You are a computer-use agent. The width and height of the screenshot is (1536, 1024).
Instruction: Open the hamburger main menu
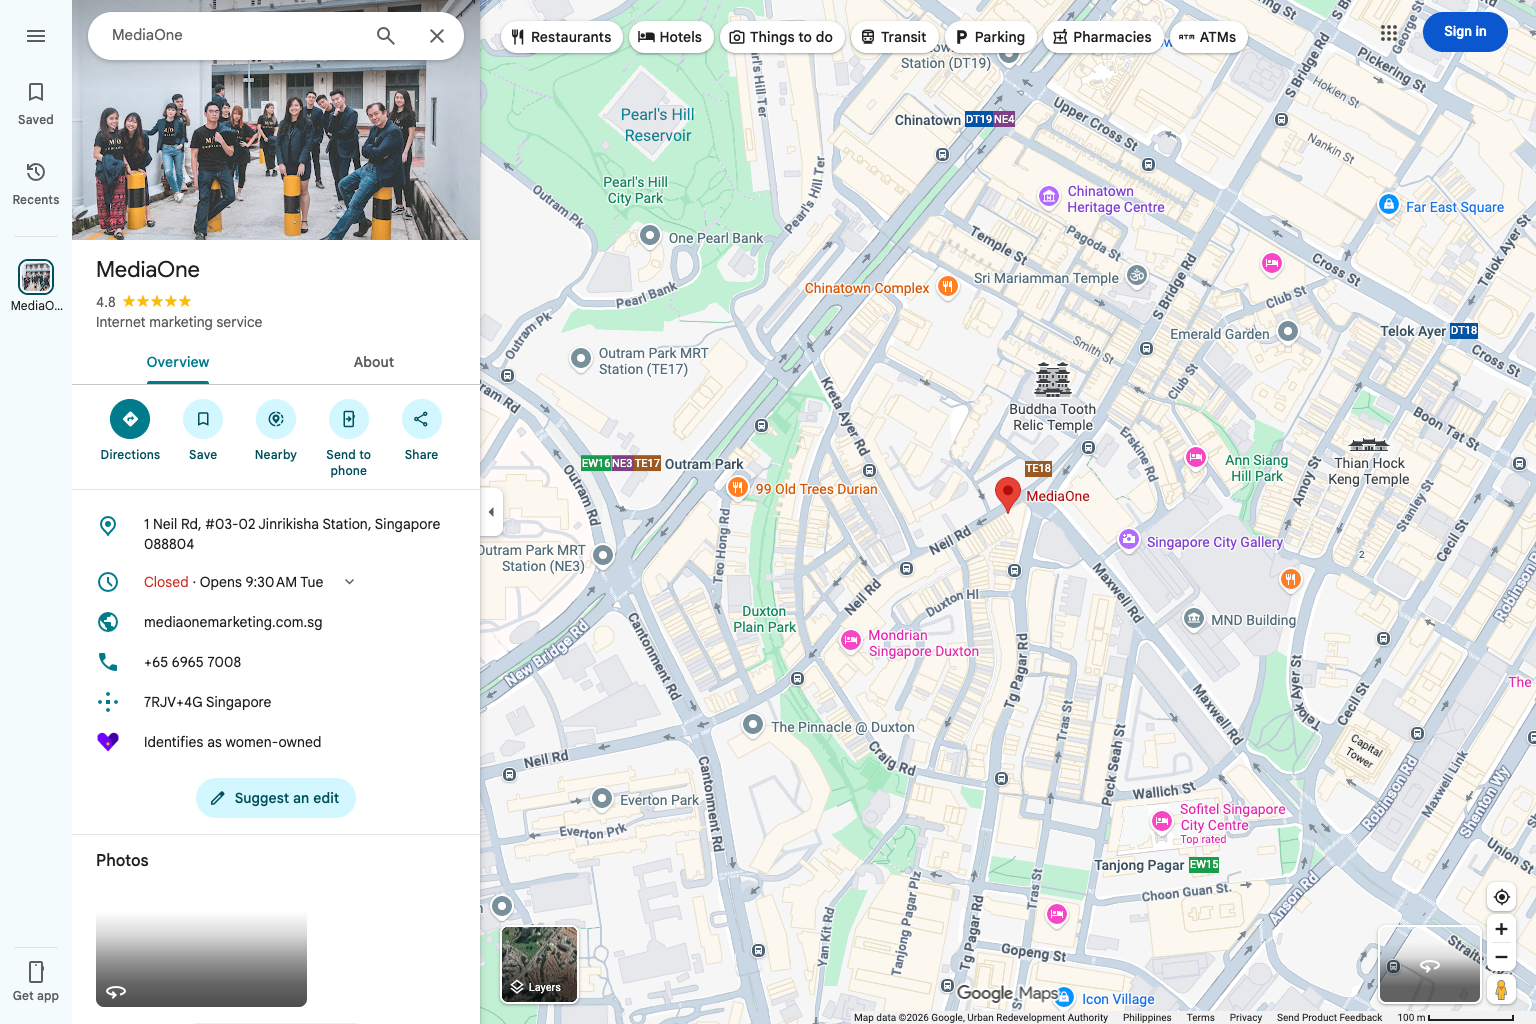[36, 36]
